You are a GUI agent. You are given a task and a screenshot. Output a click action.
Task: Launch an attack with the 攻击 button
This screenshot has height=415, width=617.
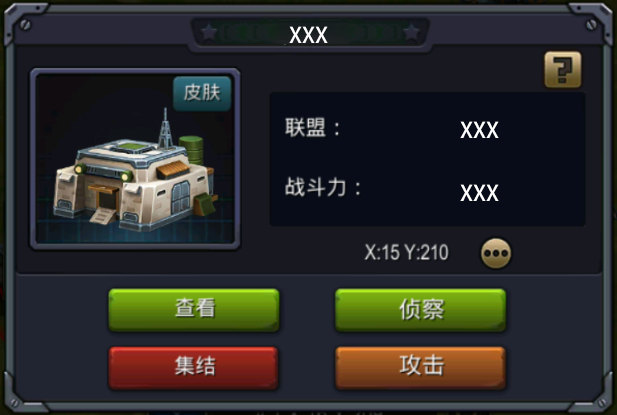(x=420, y=368)
